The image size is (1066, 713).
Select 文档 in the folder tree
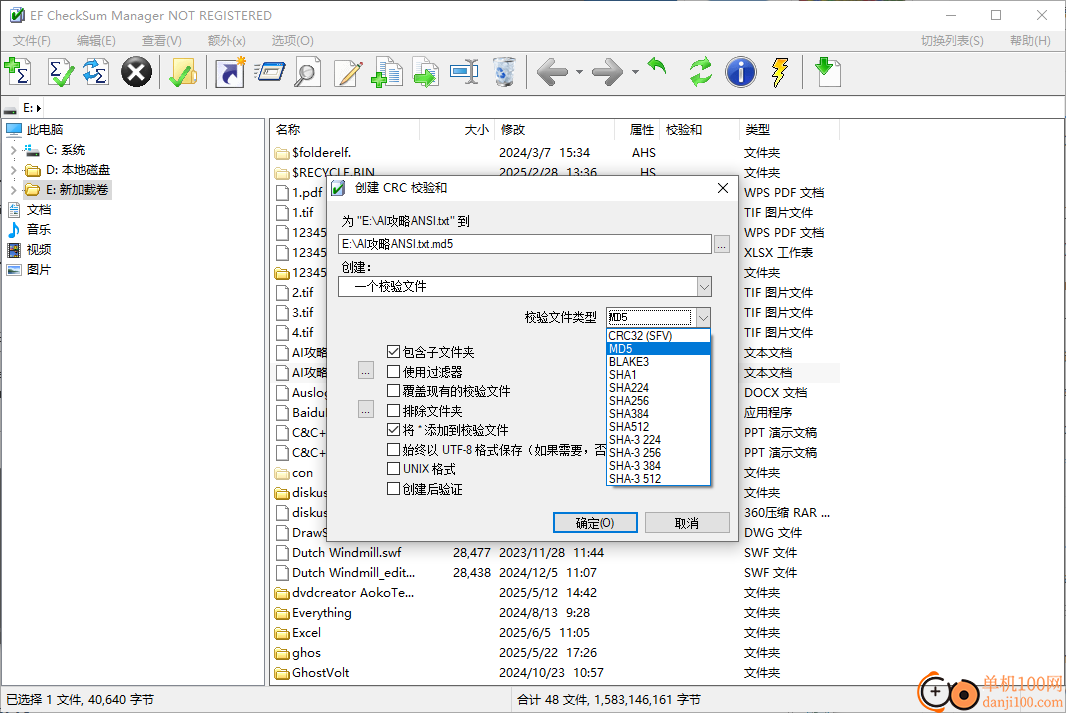(39, 209)
